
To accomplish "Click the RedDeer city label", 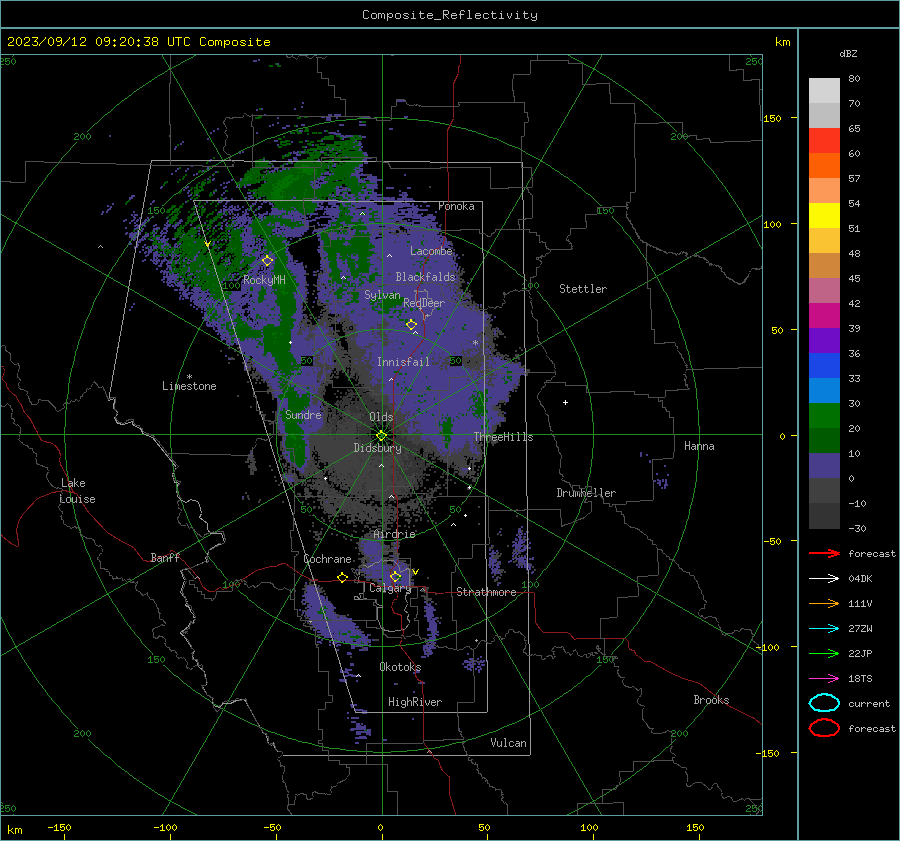I will pyautogui.click(x=424, y=303).
